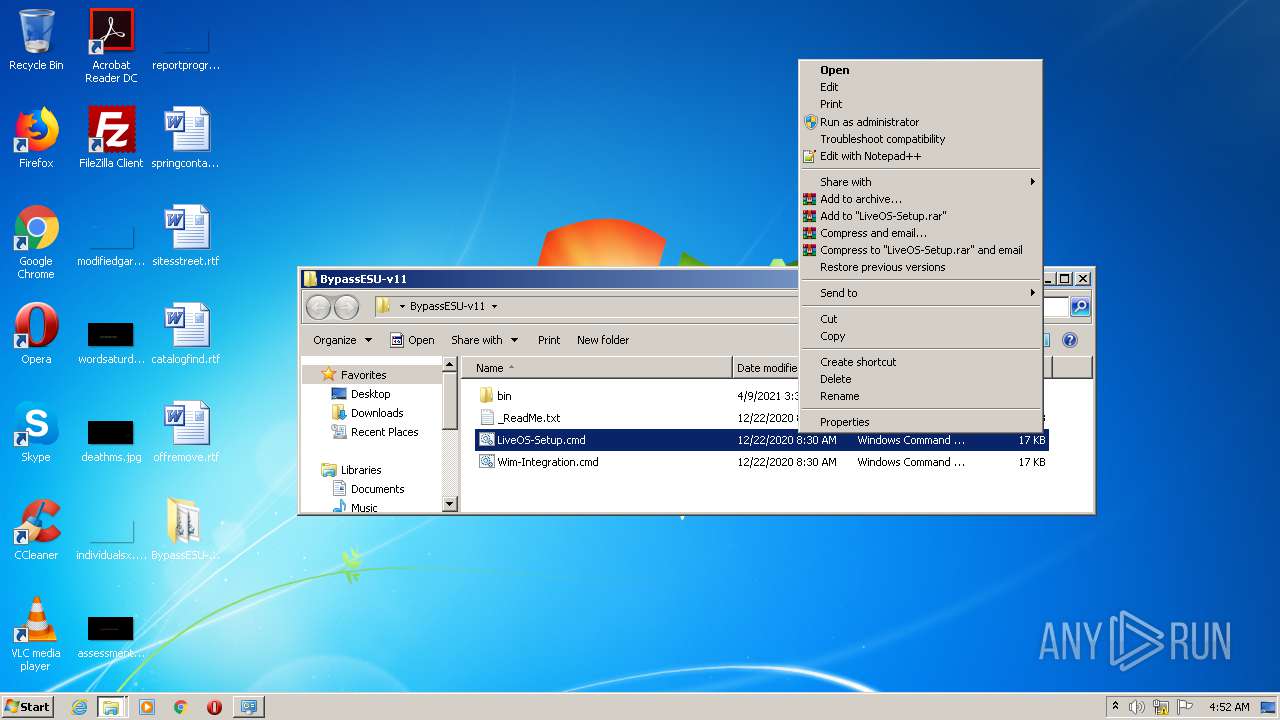Open Google Chrome desktop shortcut
Viewport: 1280px width, 720px height.
pos(36,242)
